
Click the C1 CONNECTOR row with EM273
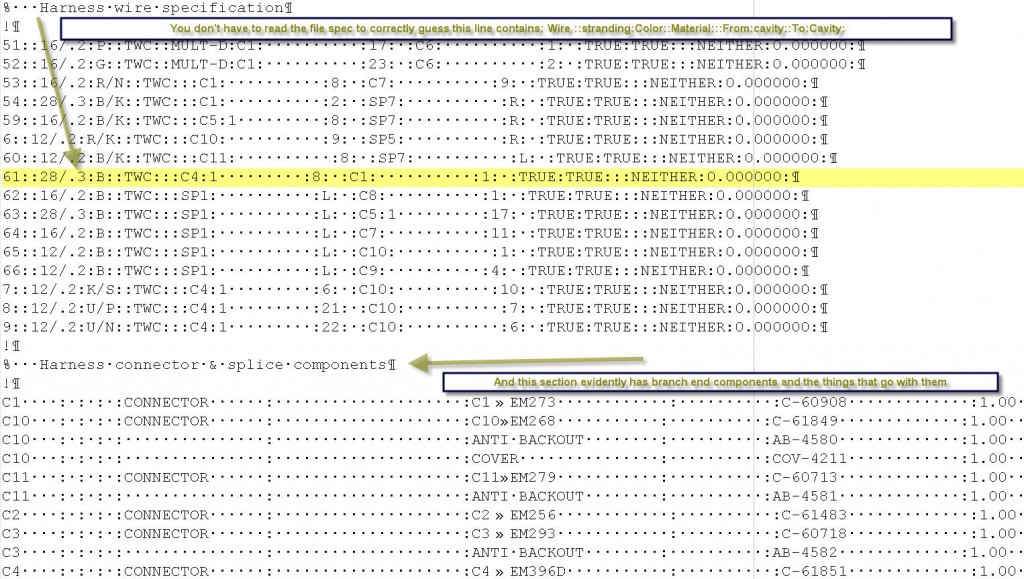click(500, 402)
